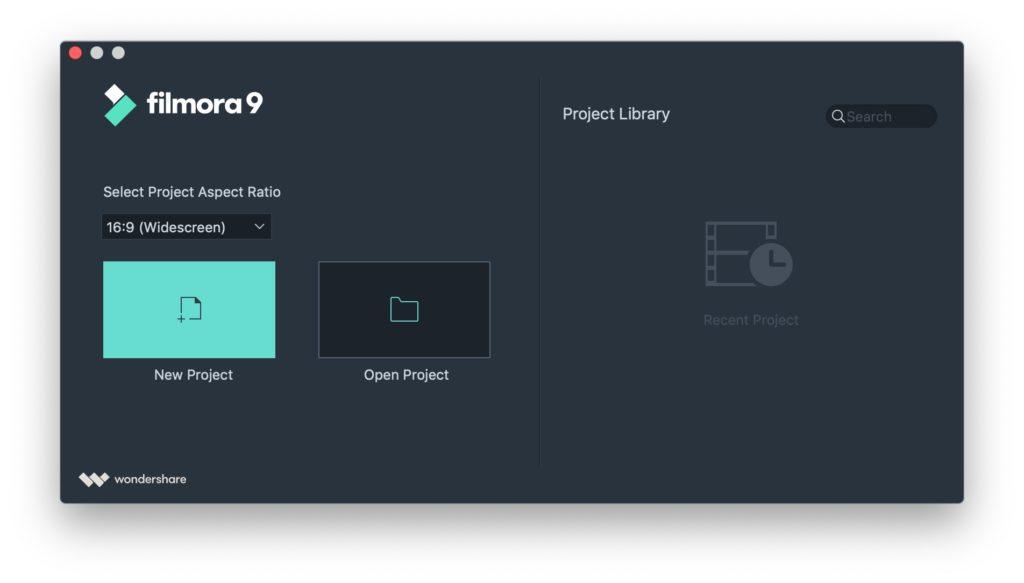
Task: Click the Select Project Aspect Ratio label
Action: [192, 192]
